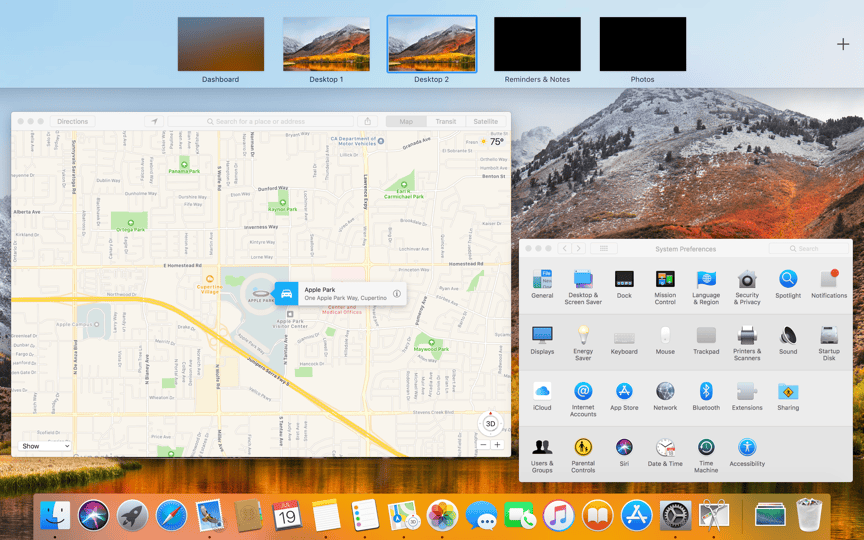The height and width of the screenshot is (540, 864).
Task: Open Trackpad preferences pane
Action: (x=706, y=340)
